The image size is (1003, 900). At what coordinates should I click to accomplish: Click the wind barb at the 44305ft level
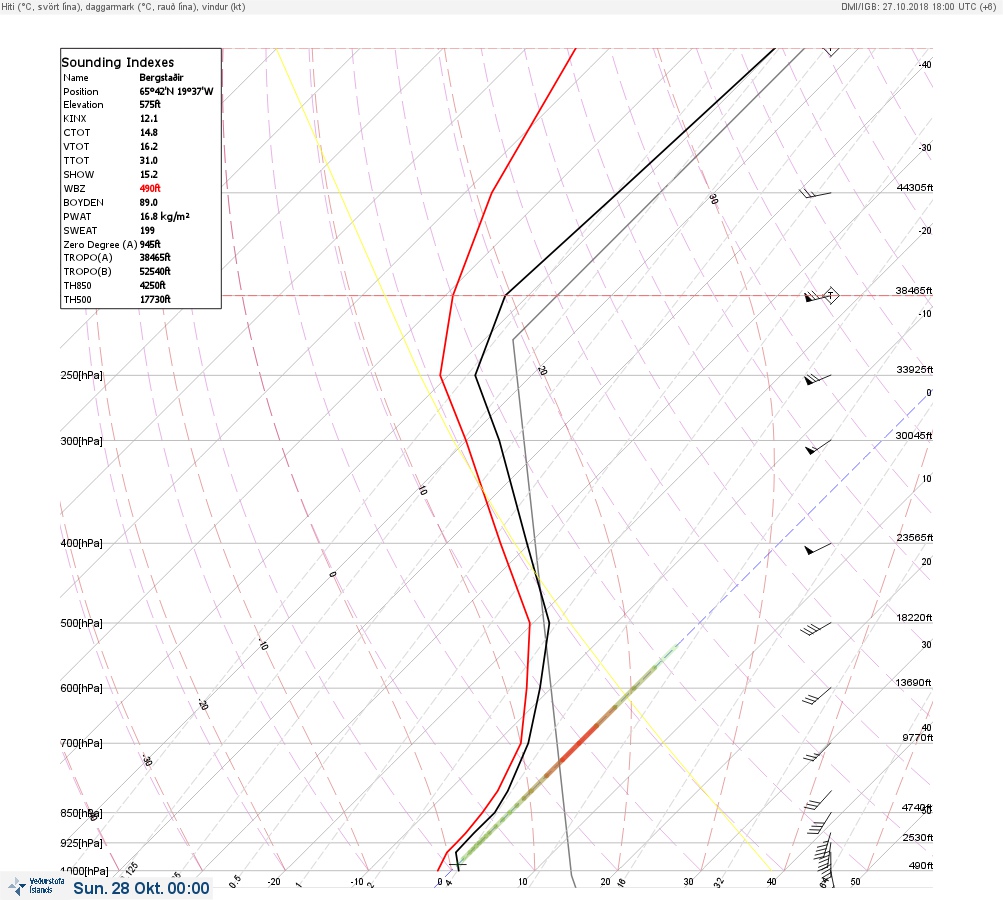click(816, 193)
